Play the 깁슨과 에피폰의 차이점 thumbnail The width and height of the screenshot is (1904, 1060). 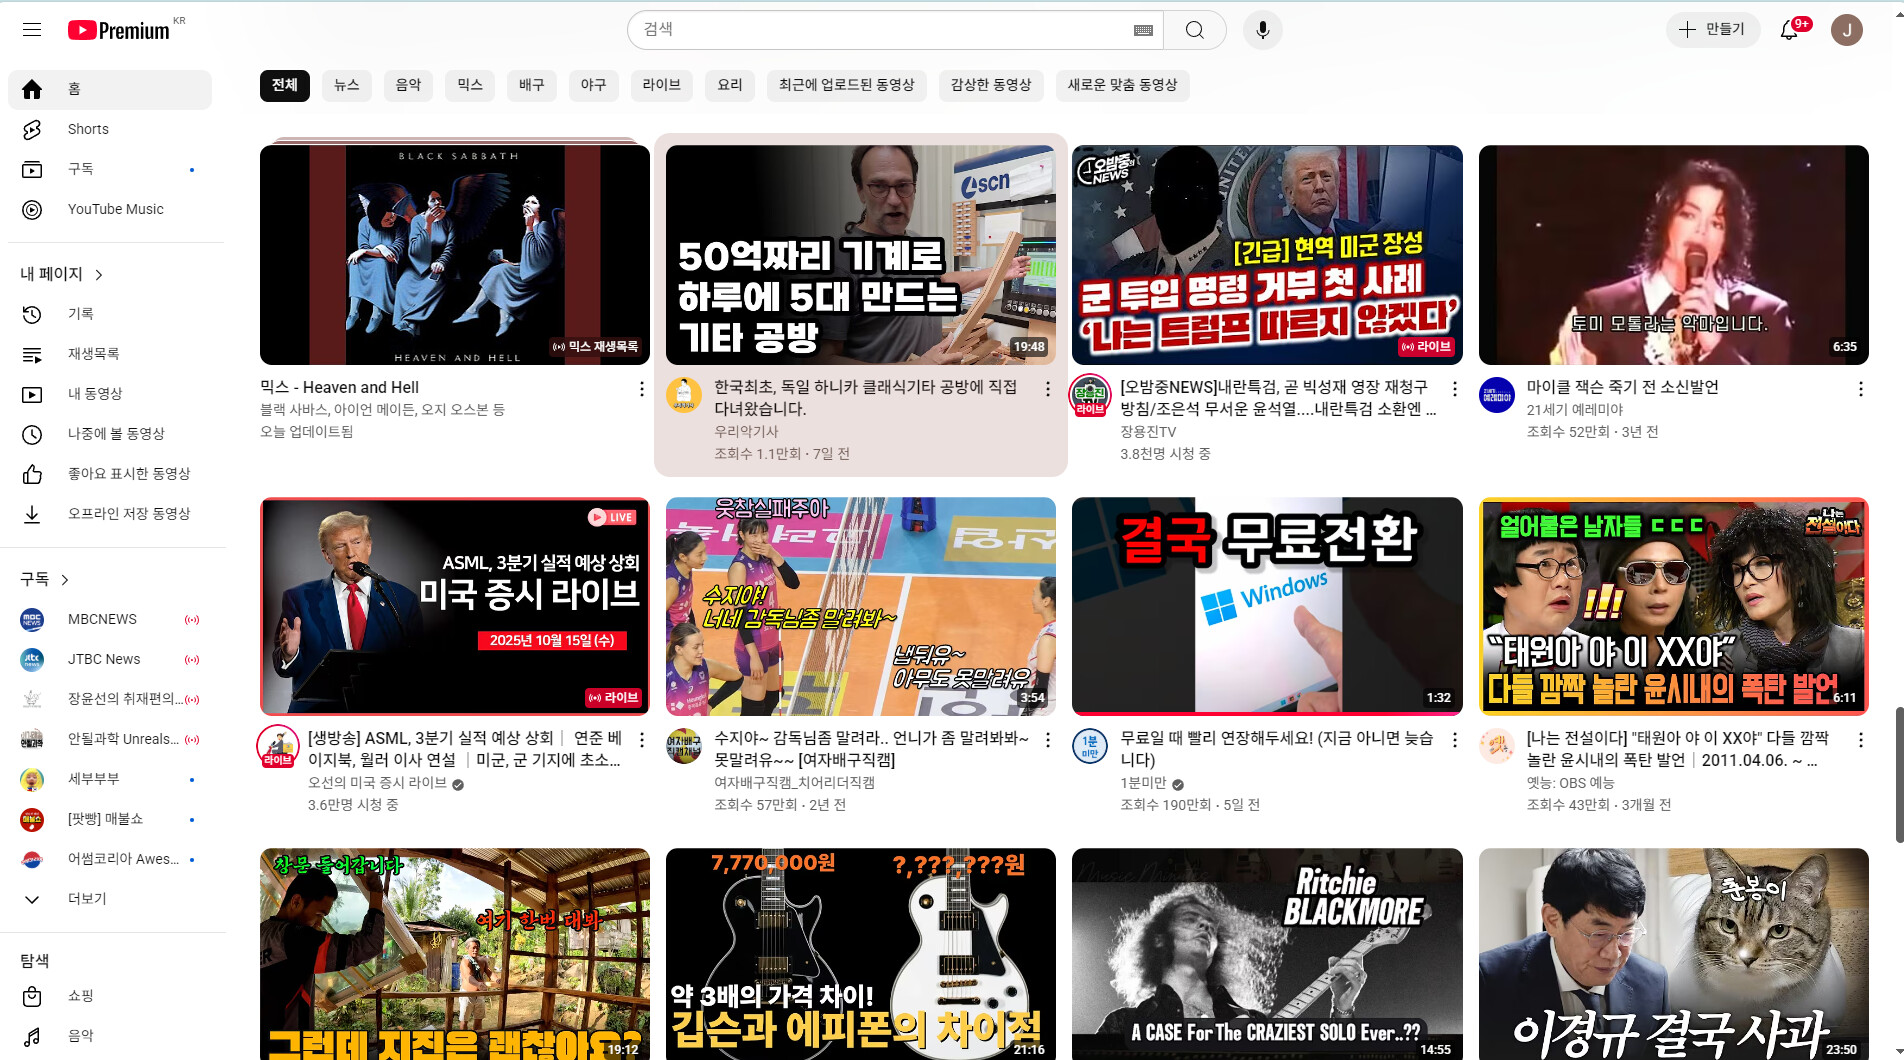861,954
